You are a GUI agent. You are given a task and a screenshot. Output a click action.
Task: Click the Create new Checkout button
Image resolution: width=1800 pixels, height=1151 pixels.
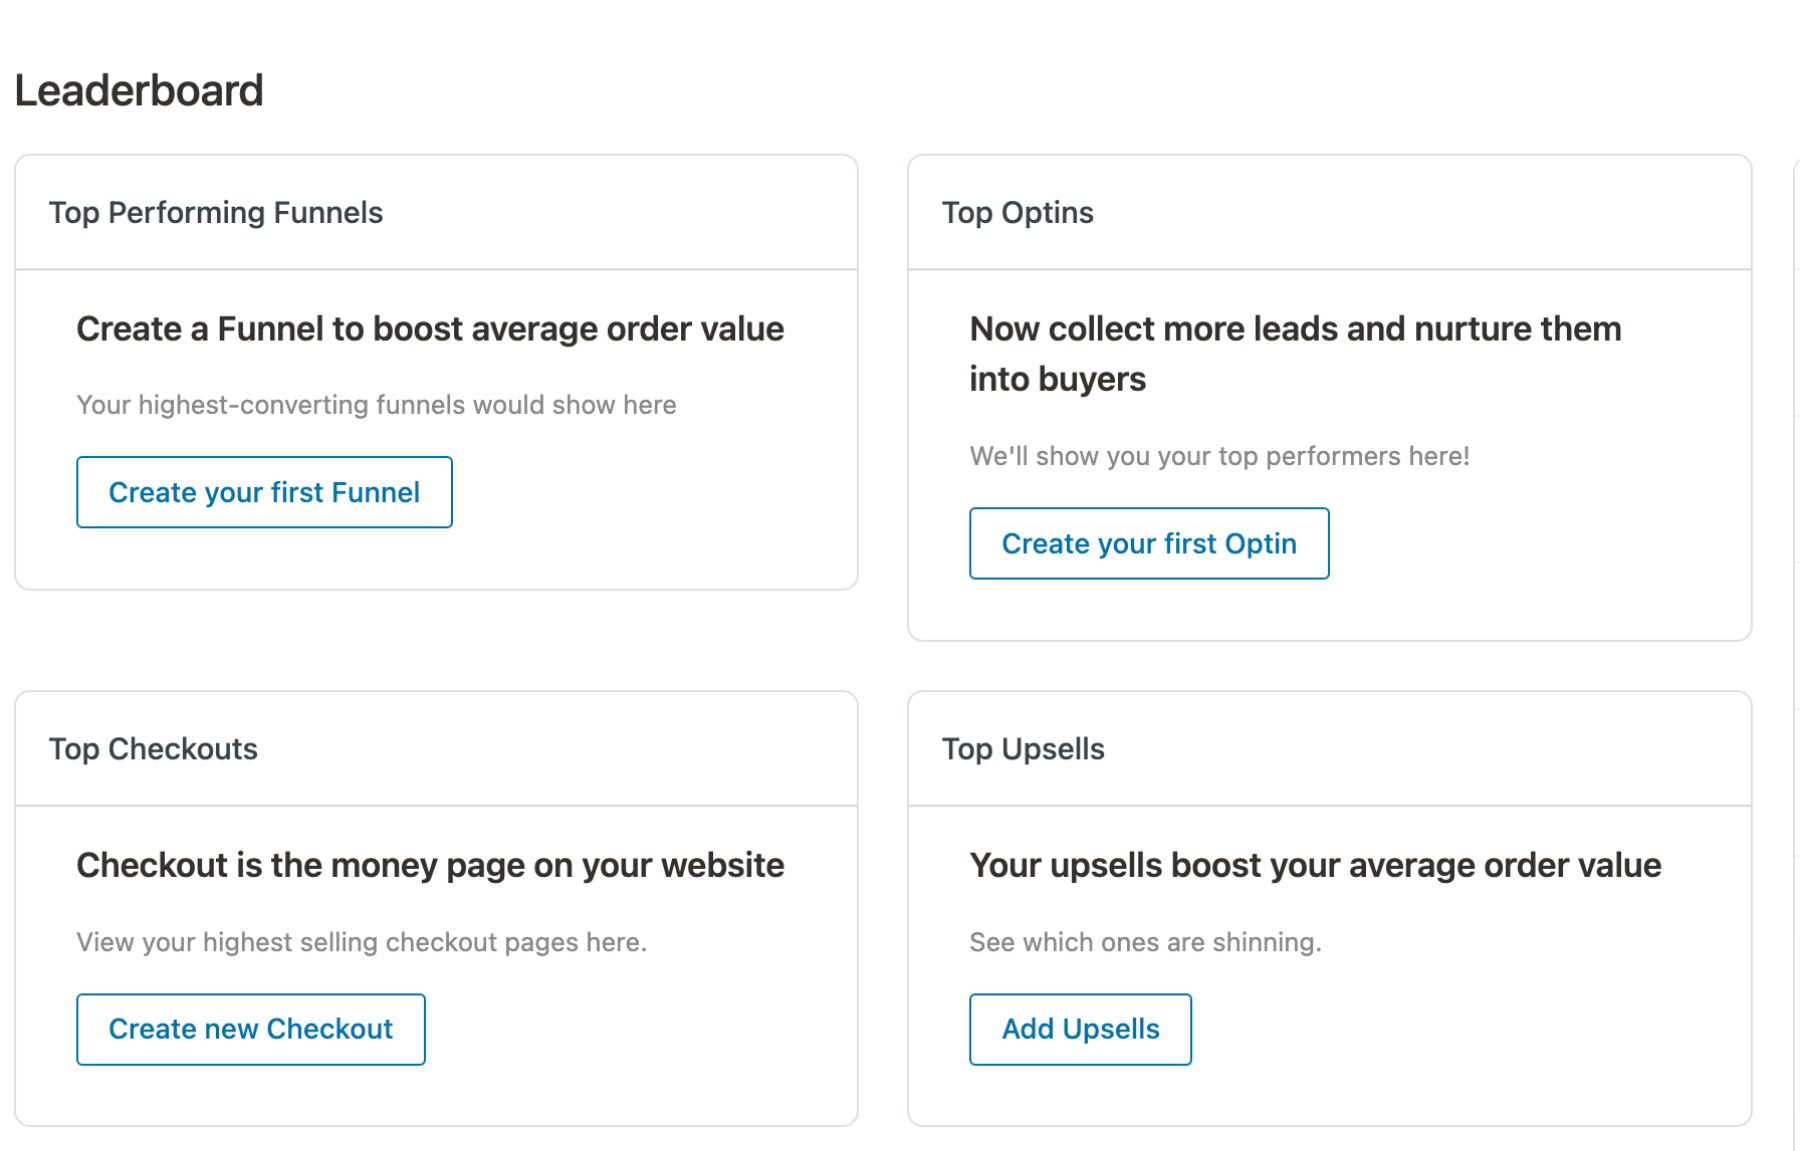click(x=250, y=1028)
